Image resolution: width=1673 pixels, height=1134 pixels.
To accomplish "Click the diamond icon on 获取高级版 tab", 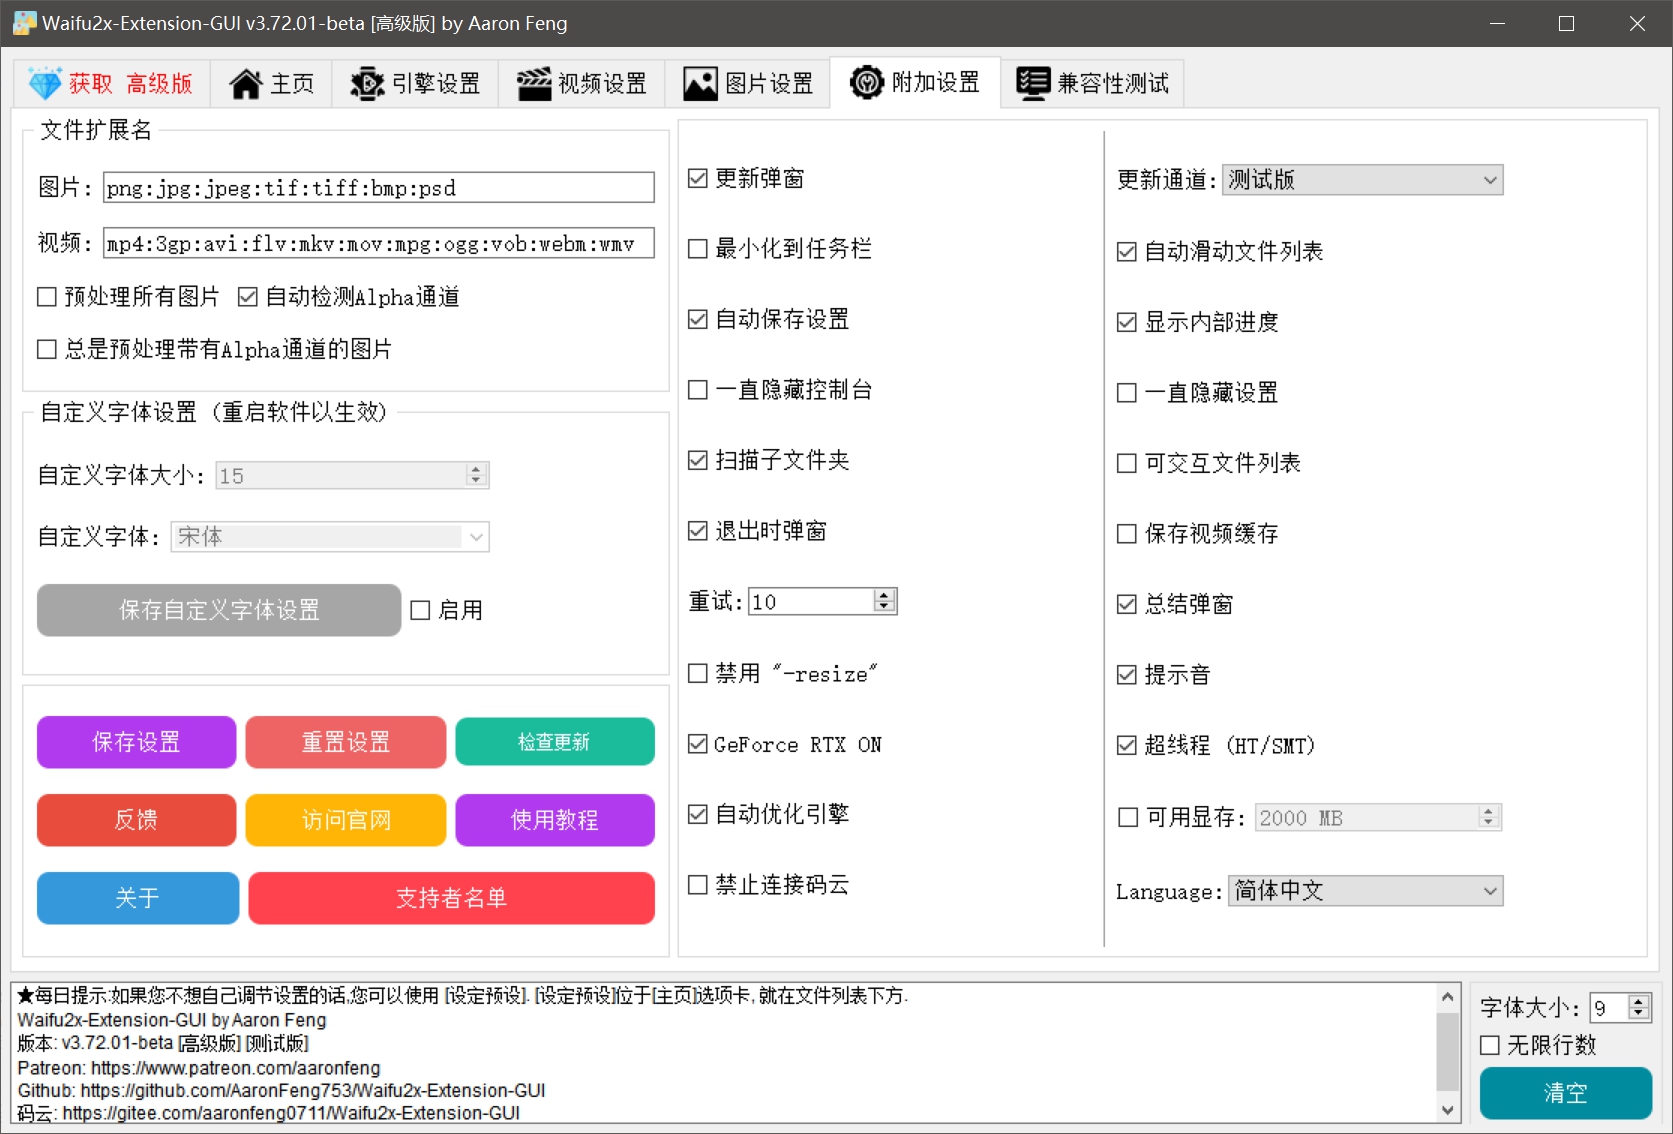I will tap(45, 83).
